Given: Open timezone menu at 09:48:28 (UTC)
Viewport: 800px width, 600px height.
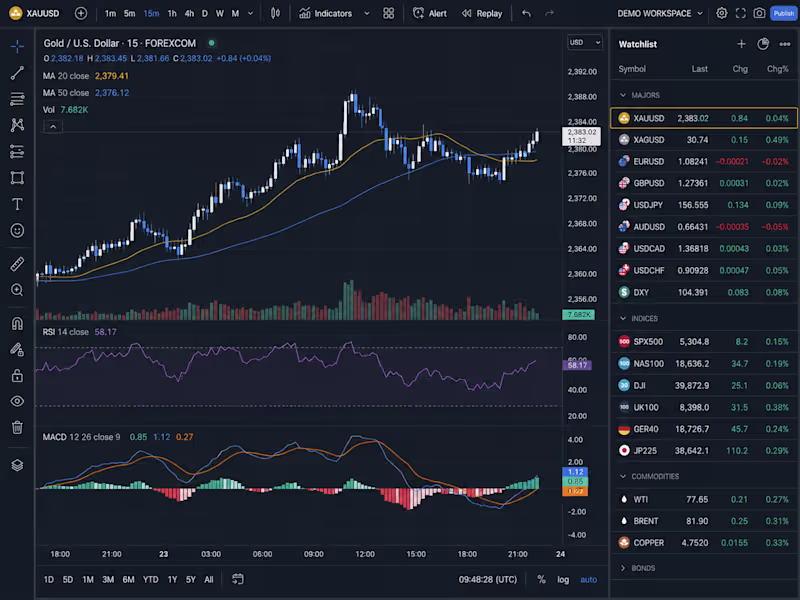Looking at the screenshot, I should click(x=487, y=579).
